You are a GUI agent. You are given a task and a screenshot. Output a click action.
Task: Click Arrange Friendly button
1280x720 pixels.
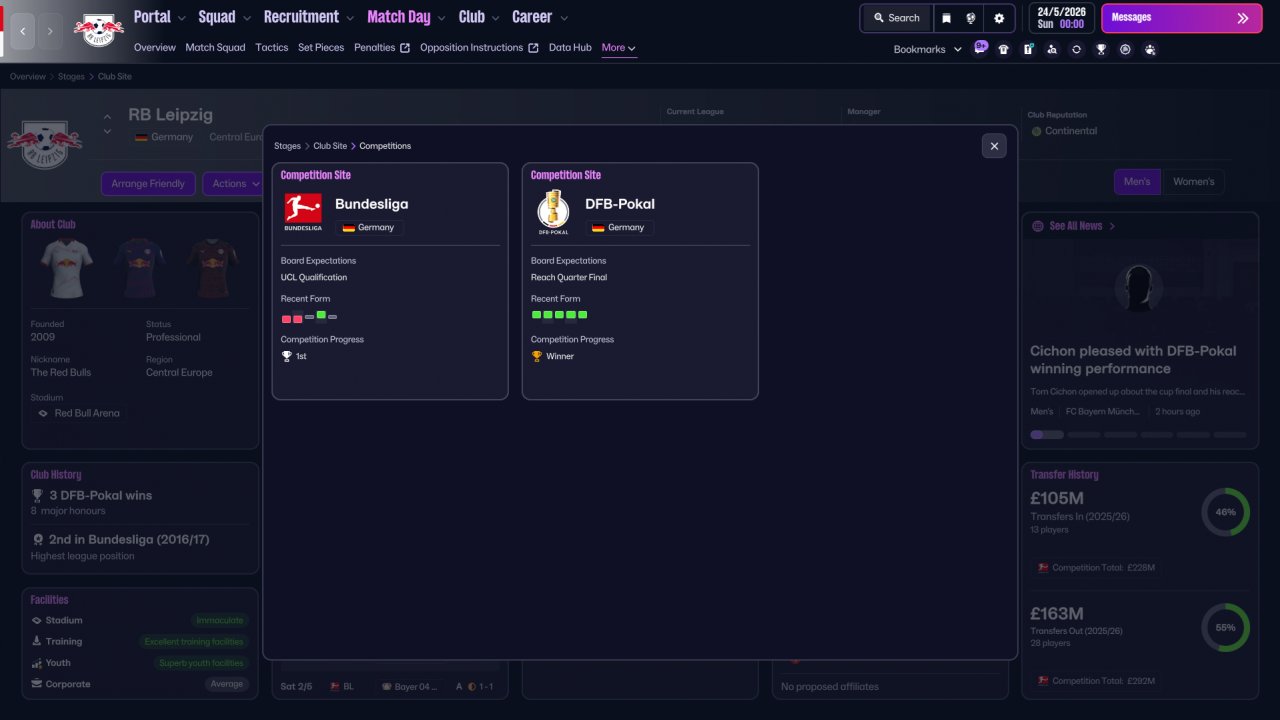(x=148, y=184)
